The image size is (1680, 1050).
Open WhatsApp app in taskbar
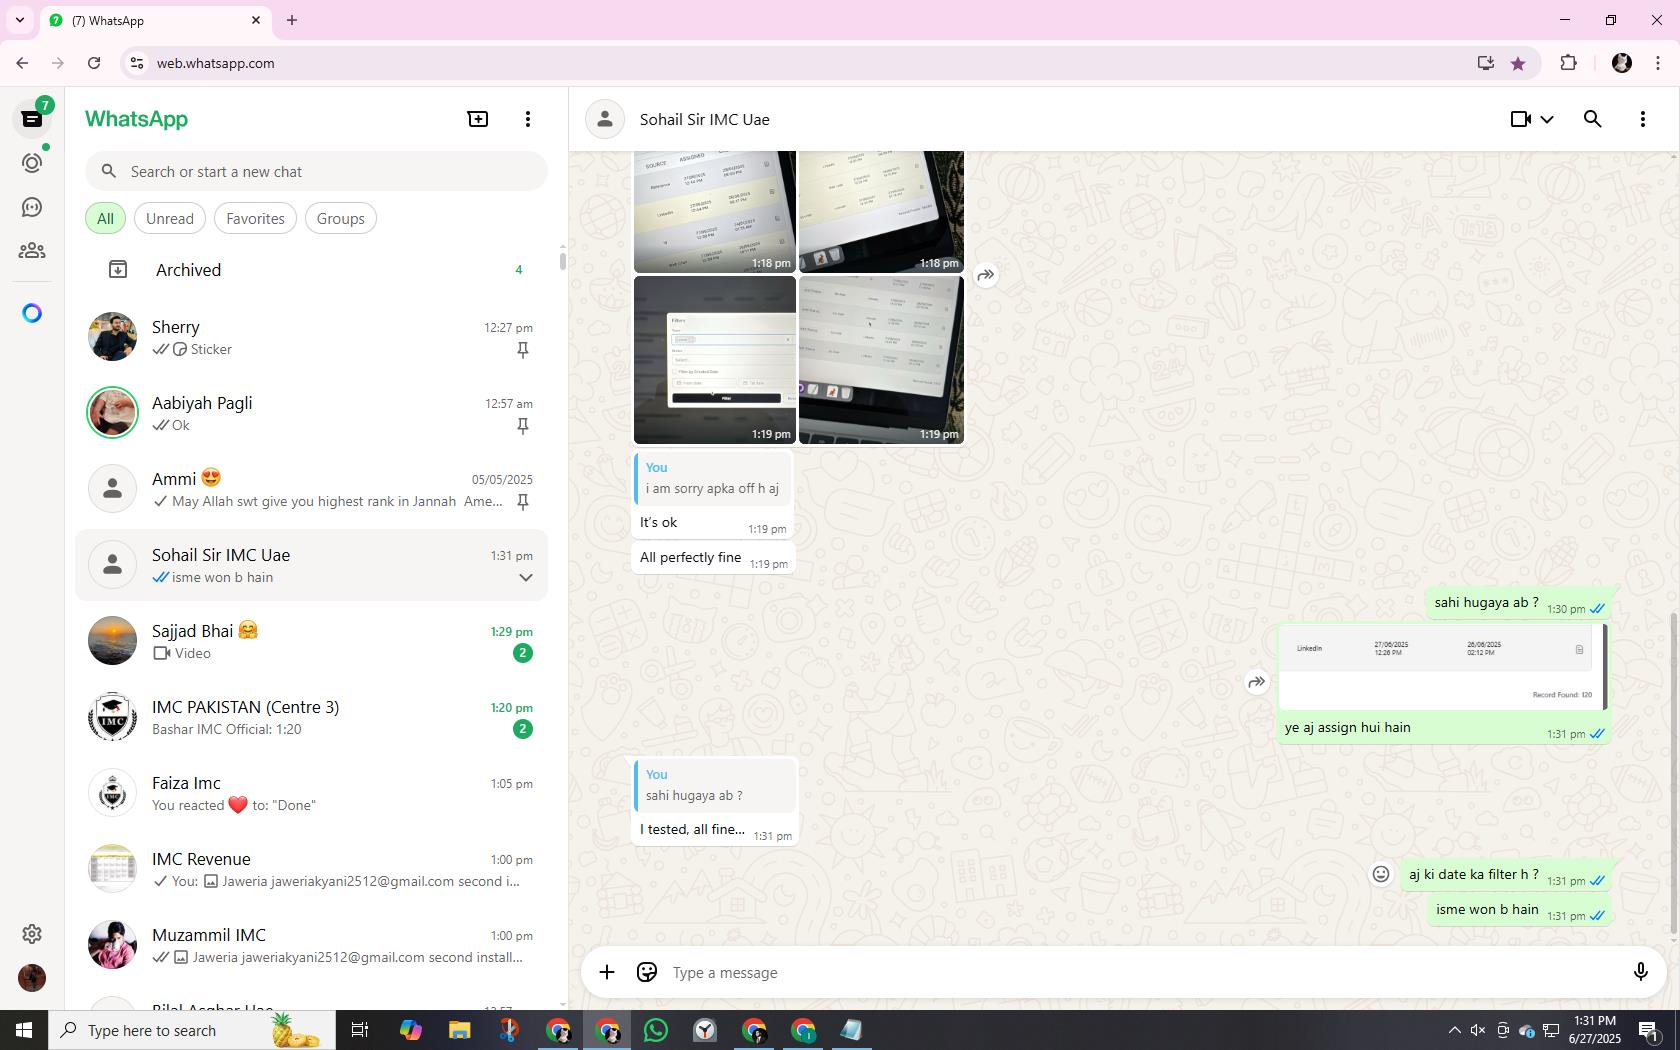656,1030
